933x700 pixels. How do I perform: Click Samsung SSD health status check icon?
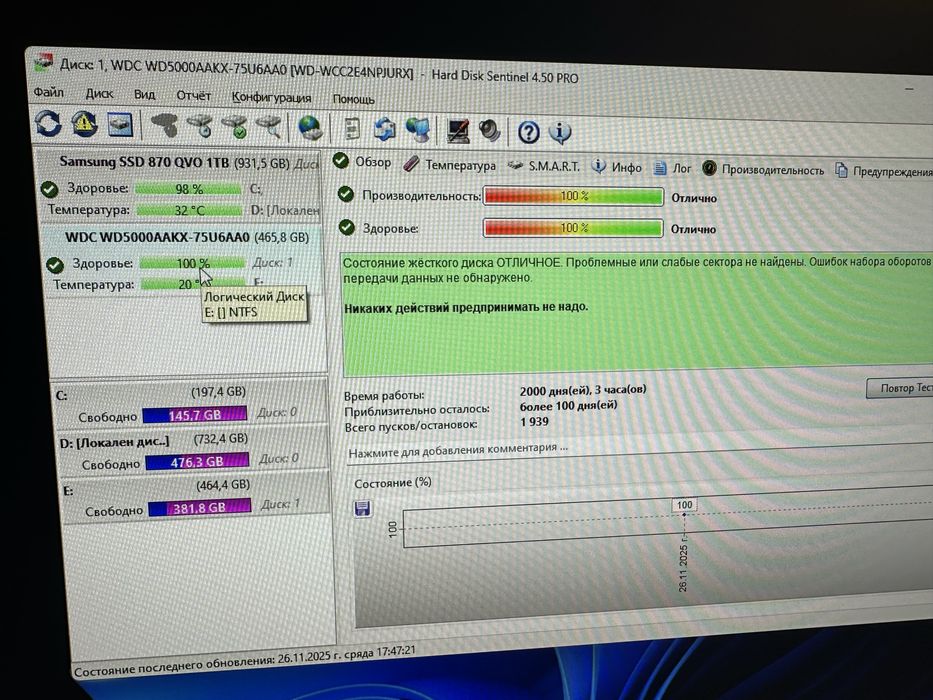49,189
